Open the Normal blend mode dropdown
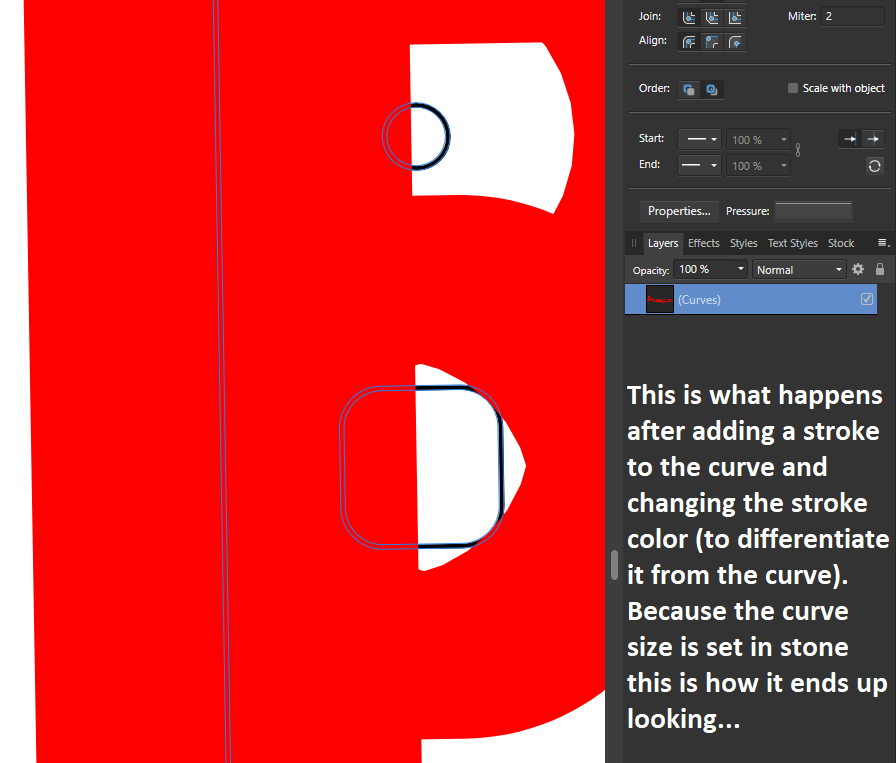This screenshot has width=896, height=763. [x=798, y=269]
